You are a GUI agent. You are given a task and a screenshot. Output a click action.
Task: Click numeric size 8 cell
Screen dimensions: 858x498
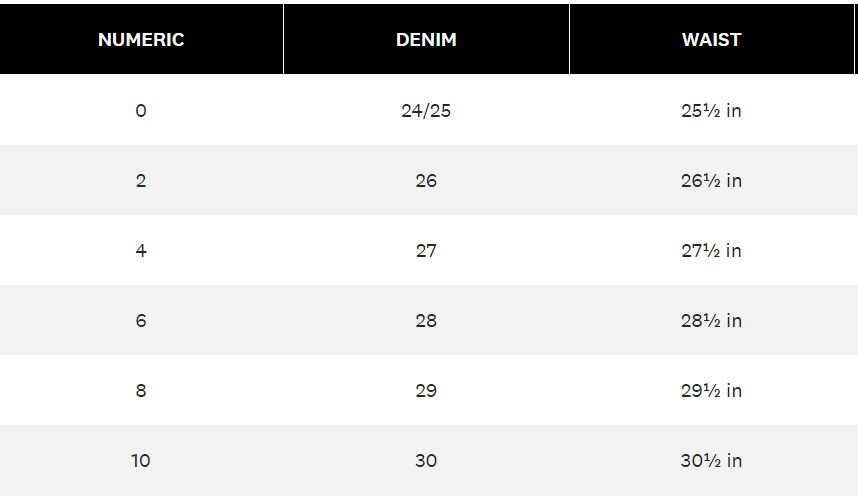(141, 391)
